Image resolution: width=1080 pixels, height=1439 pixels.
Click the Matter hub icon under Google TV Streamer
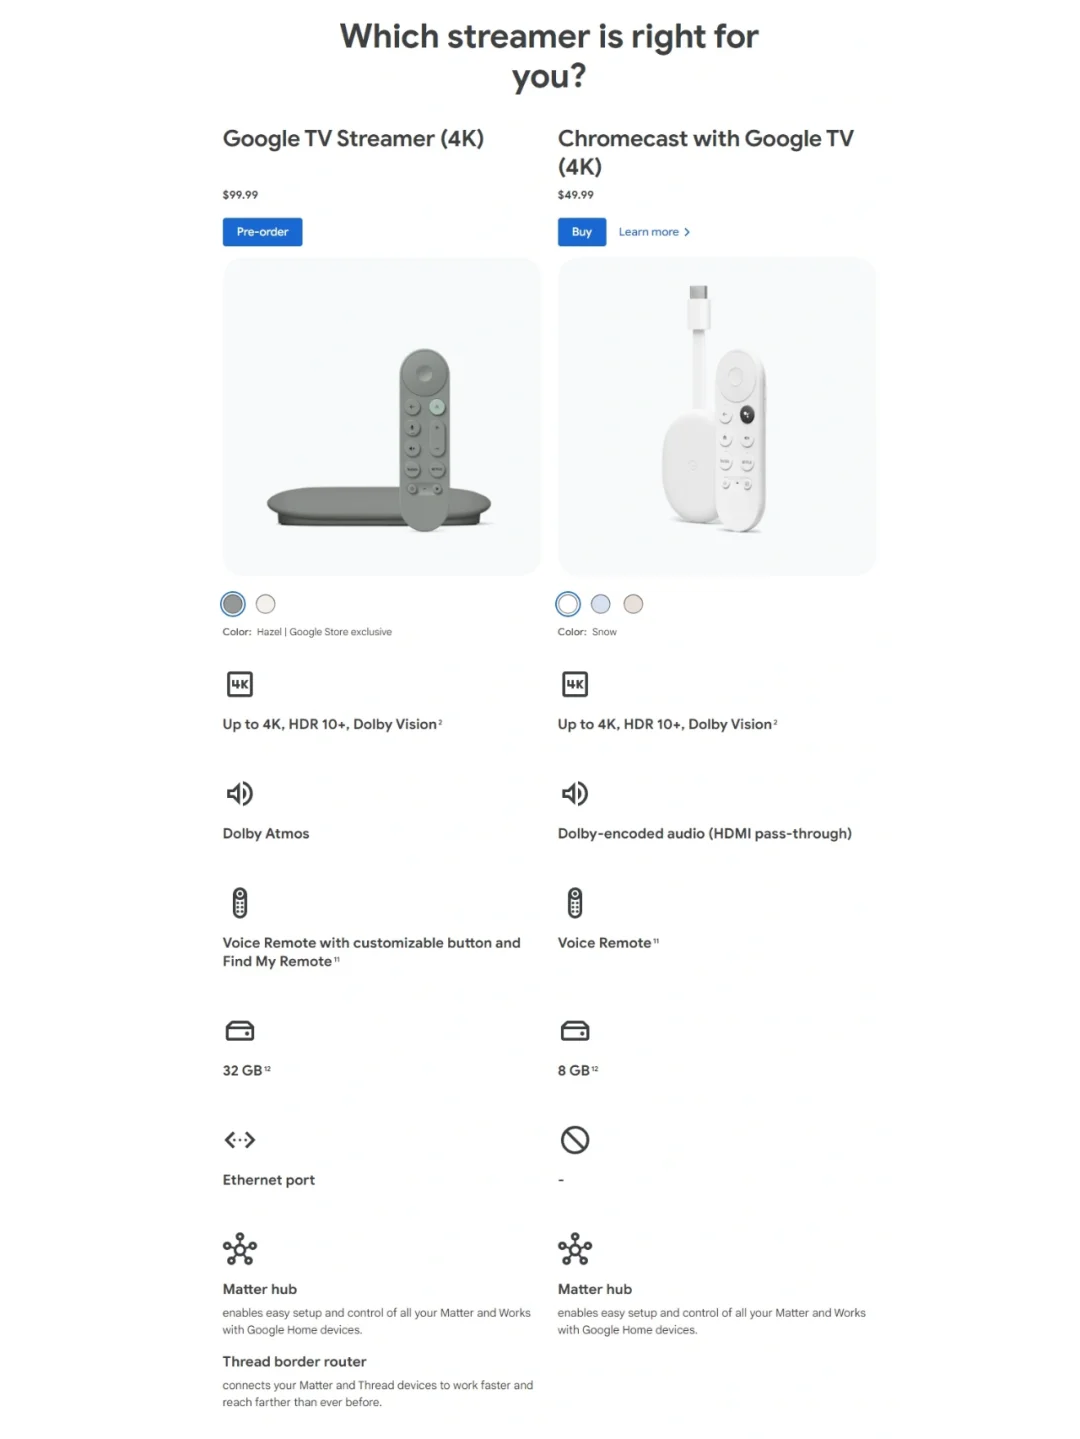coord(240,1249)
